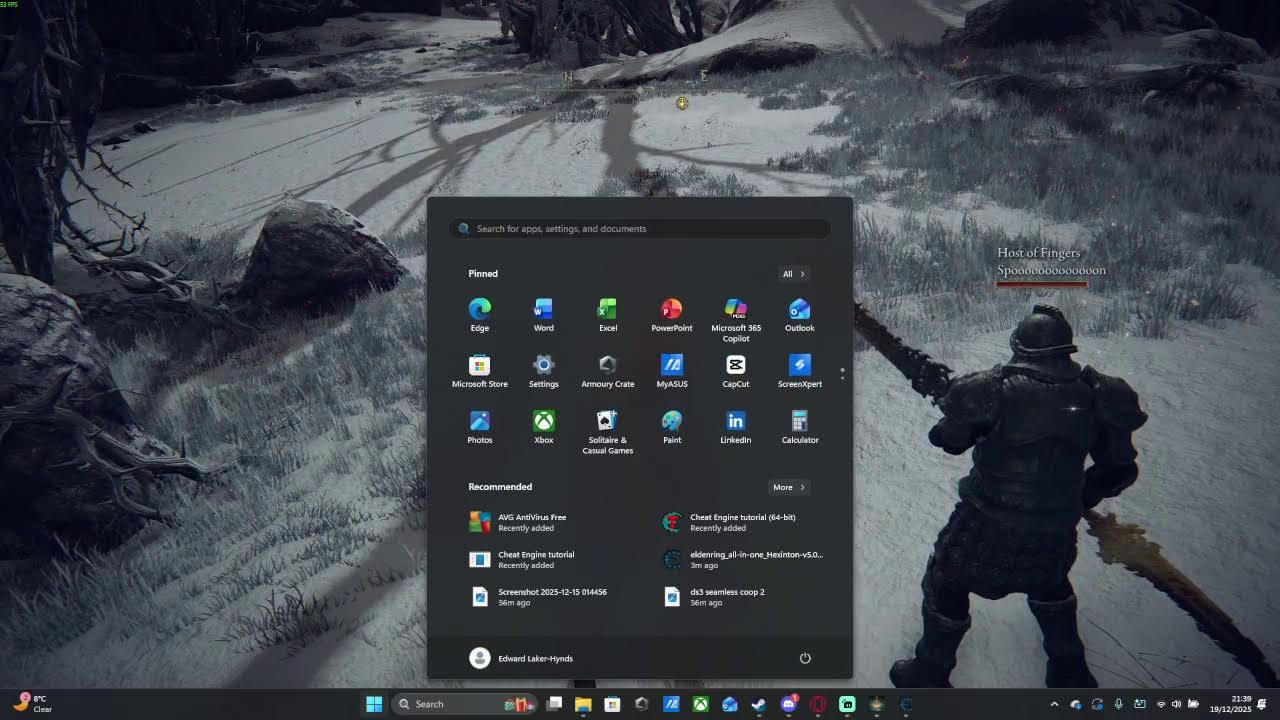1280x720 pixels.
Task: Launch CapCut pinned app
Action: coord(736,370)
